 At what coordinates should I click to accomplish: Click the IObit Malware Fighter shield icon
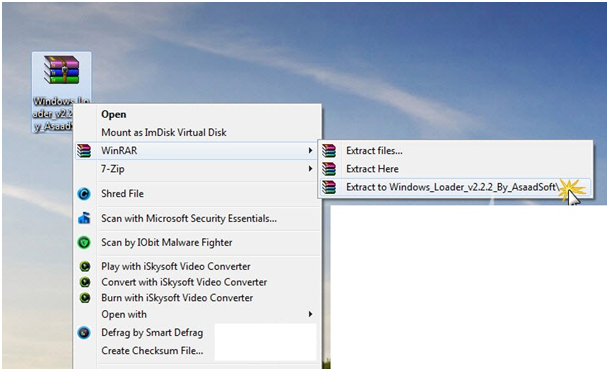(84, 243)
